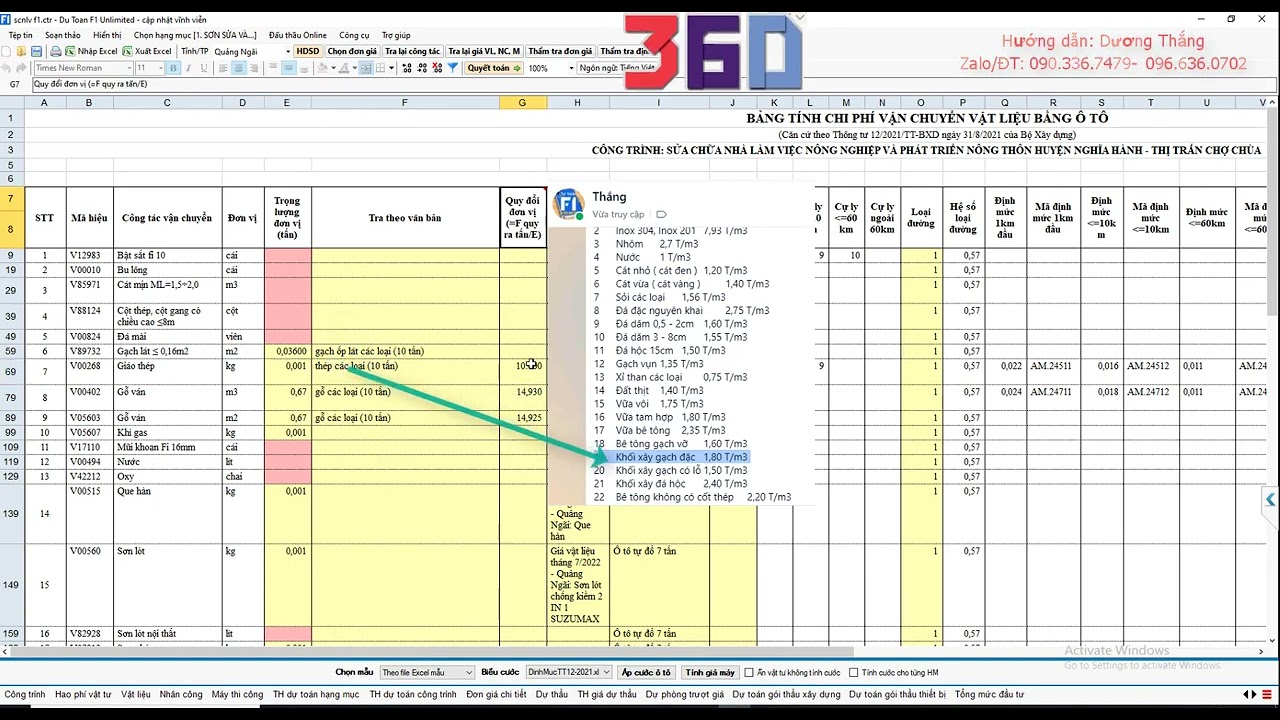Click the merge cells icon
Image resolution: width=1280 pixels, height=720 pixels.
[366, 68]
